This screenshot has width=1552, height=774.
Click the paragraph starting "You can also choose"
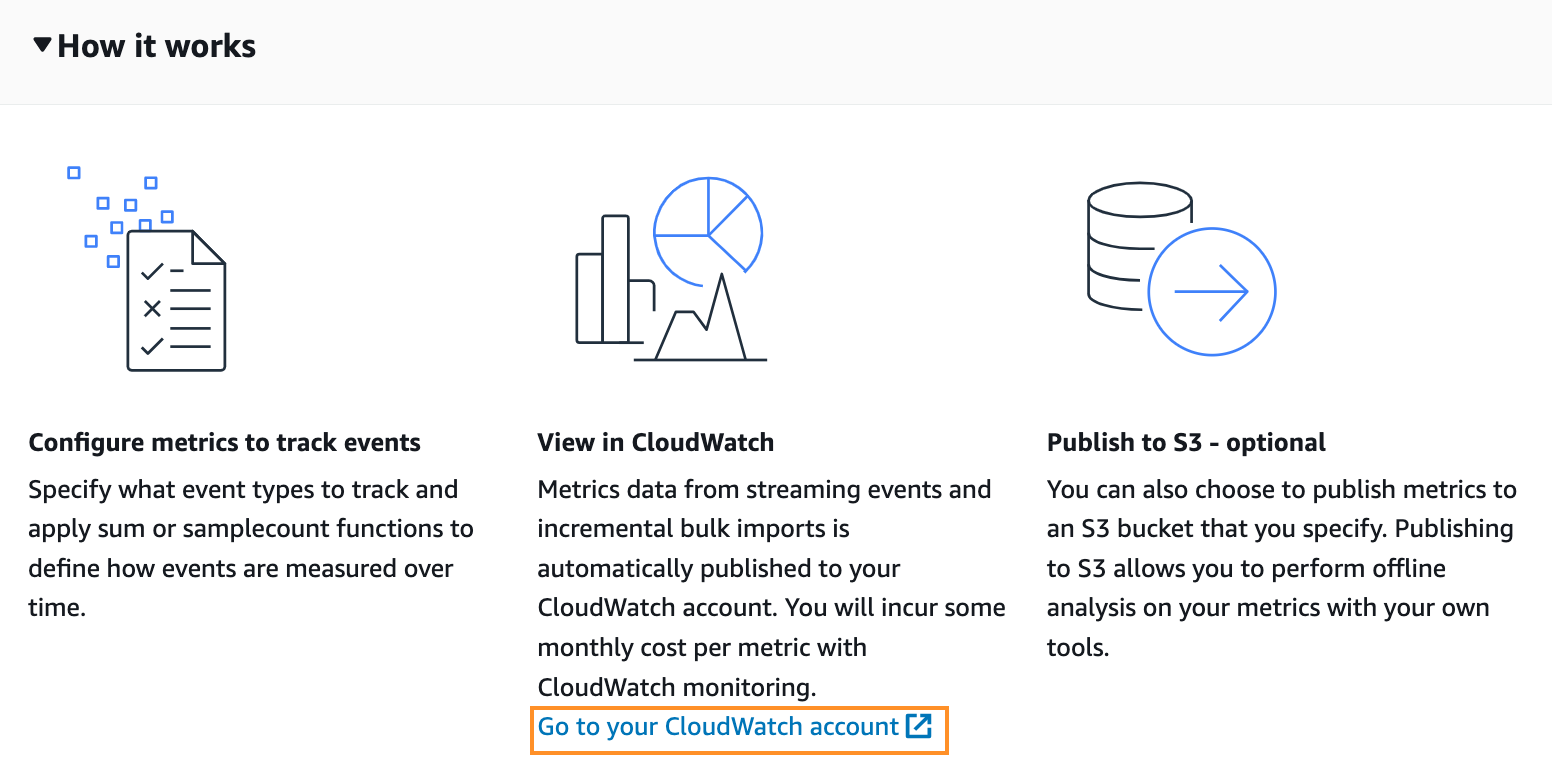[x=1282, y=568]
